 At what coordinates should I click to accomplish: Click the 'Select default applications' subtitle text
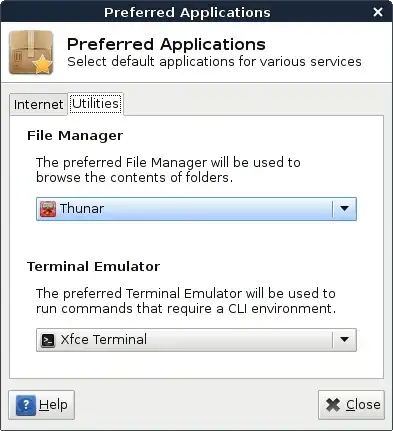214,62
